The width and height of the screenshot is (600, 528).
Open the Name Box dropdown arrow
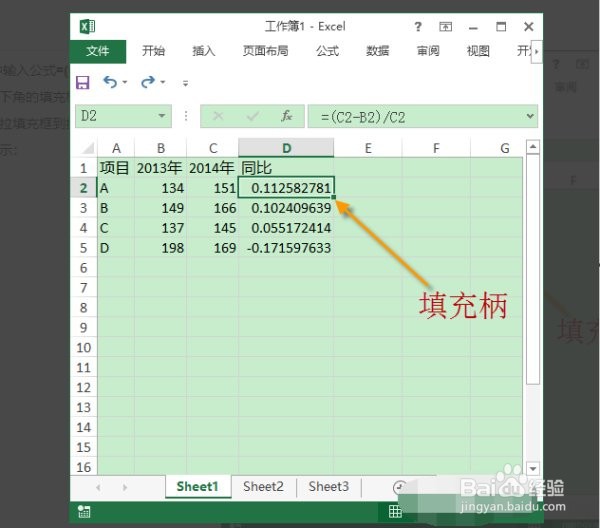coord(162,116)
